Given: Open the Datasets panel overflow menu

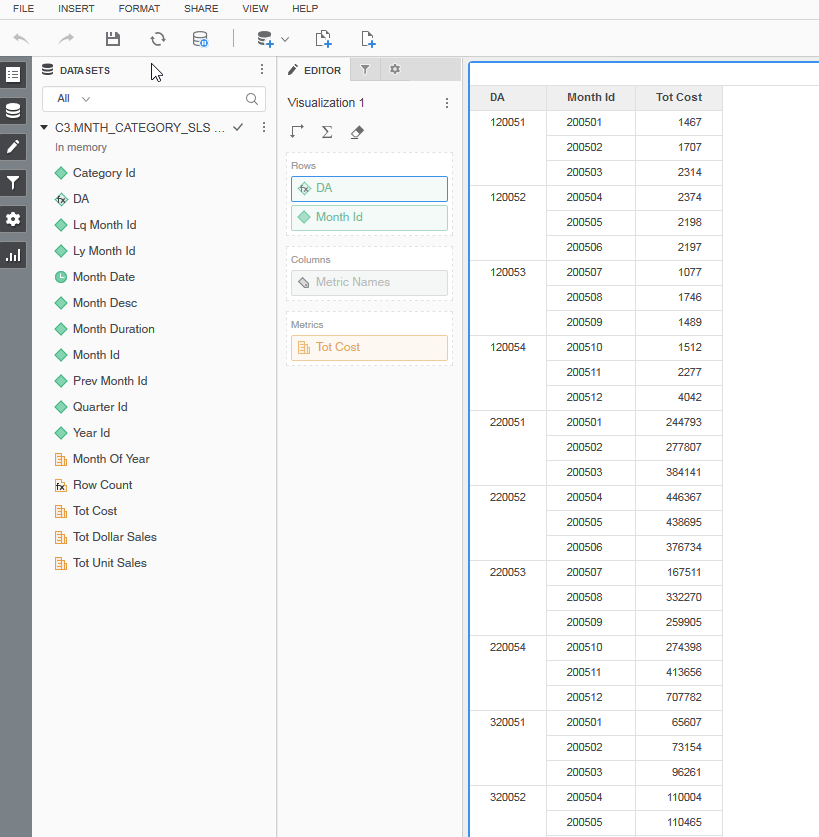Looking at the screenshot, I should point(261,69).
